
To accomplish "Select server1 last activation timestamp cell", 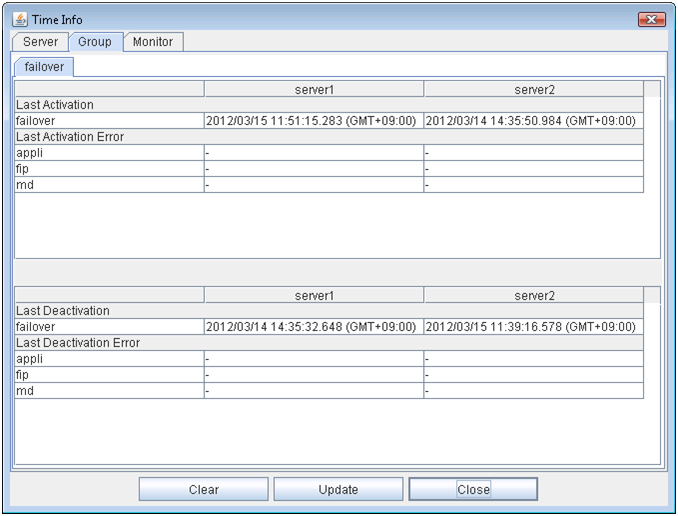I will (x=314, y=121).
